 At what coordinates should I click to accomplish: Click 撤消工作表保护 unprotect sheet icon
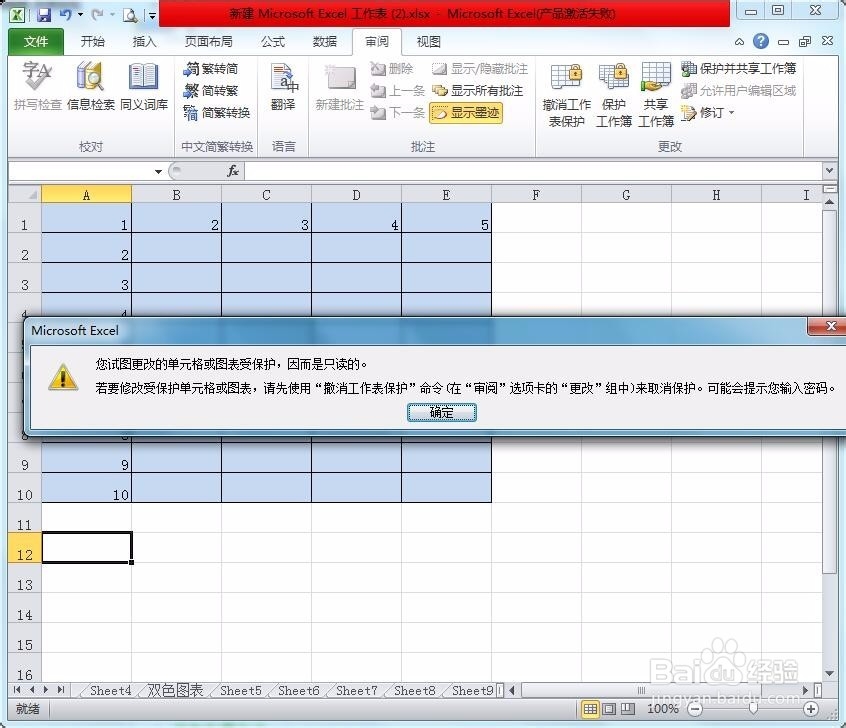click(567, 94)
